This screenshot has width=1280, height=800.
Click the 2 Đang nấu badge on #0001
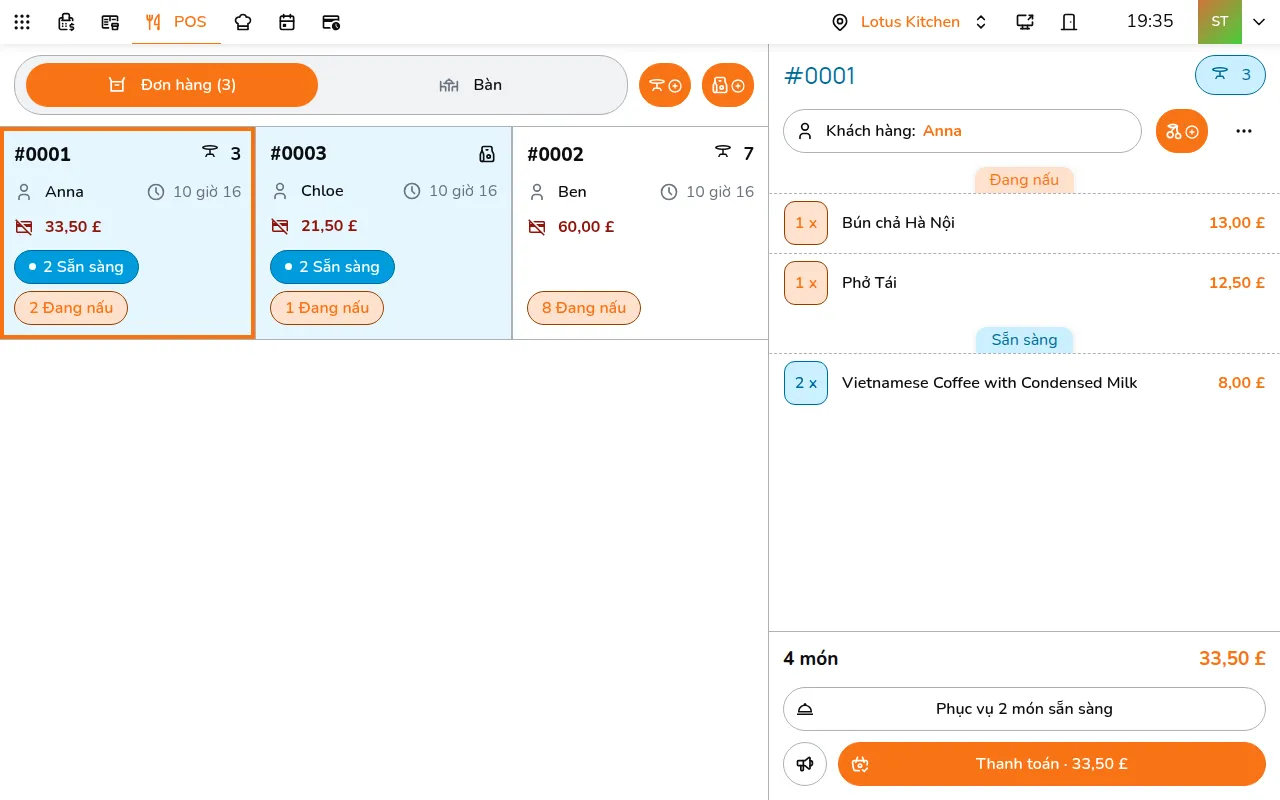[x=71, y=308]
